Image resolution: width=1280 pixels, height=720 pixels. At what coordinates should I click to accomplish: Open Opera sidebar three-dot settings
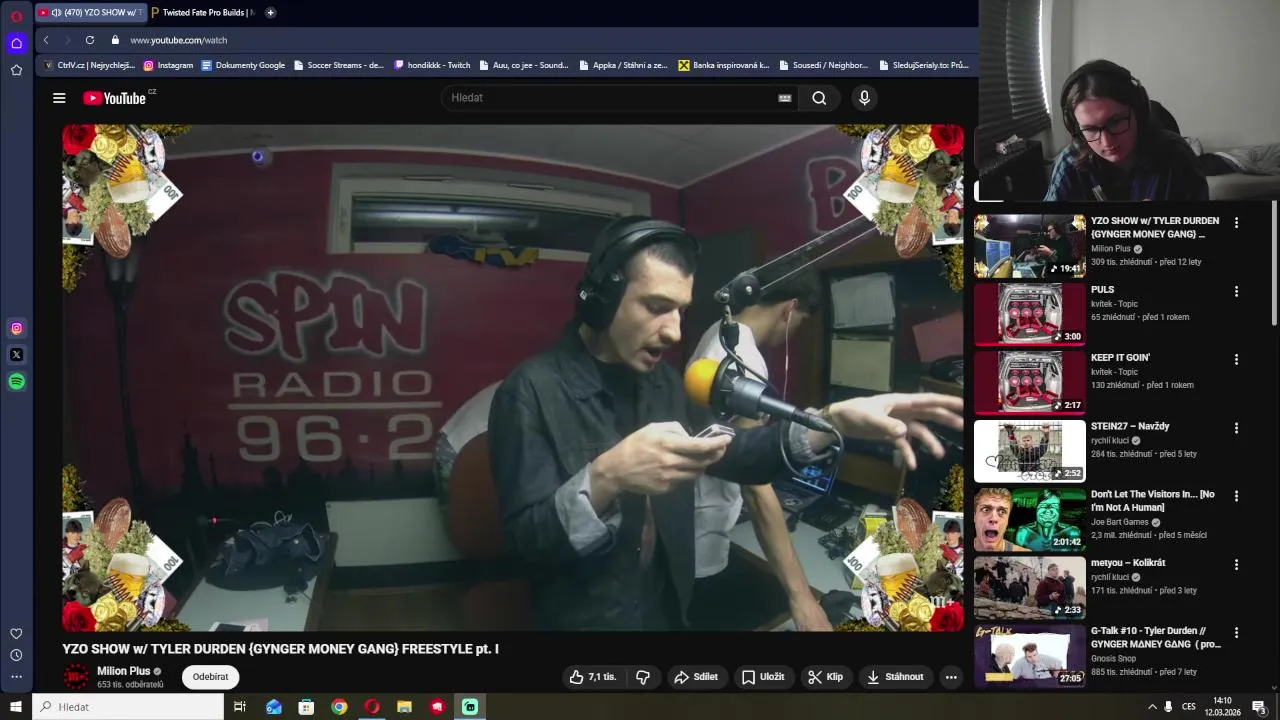[16, 677]
